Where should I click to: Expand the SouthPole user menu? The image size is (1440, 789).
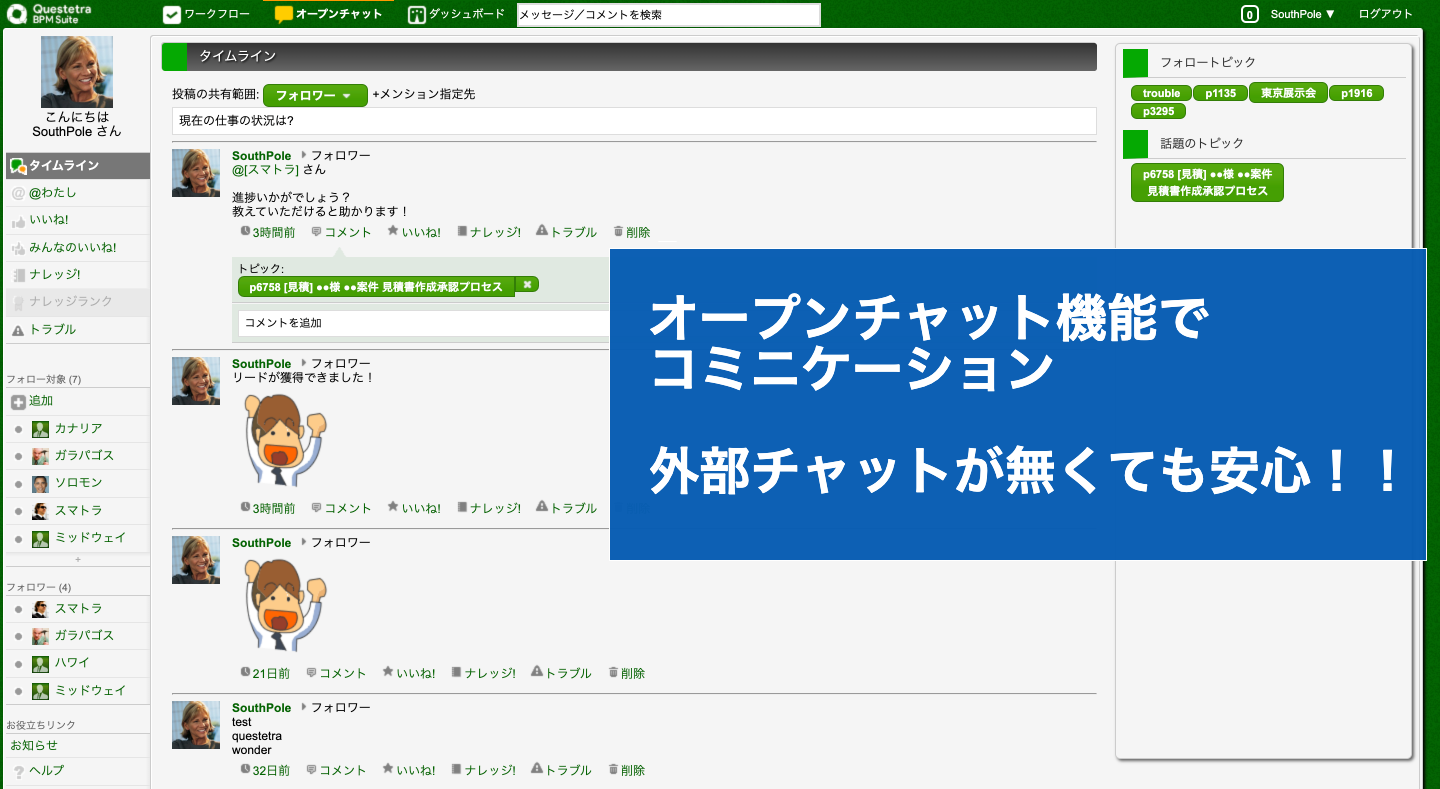(x=1302, y=14)
